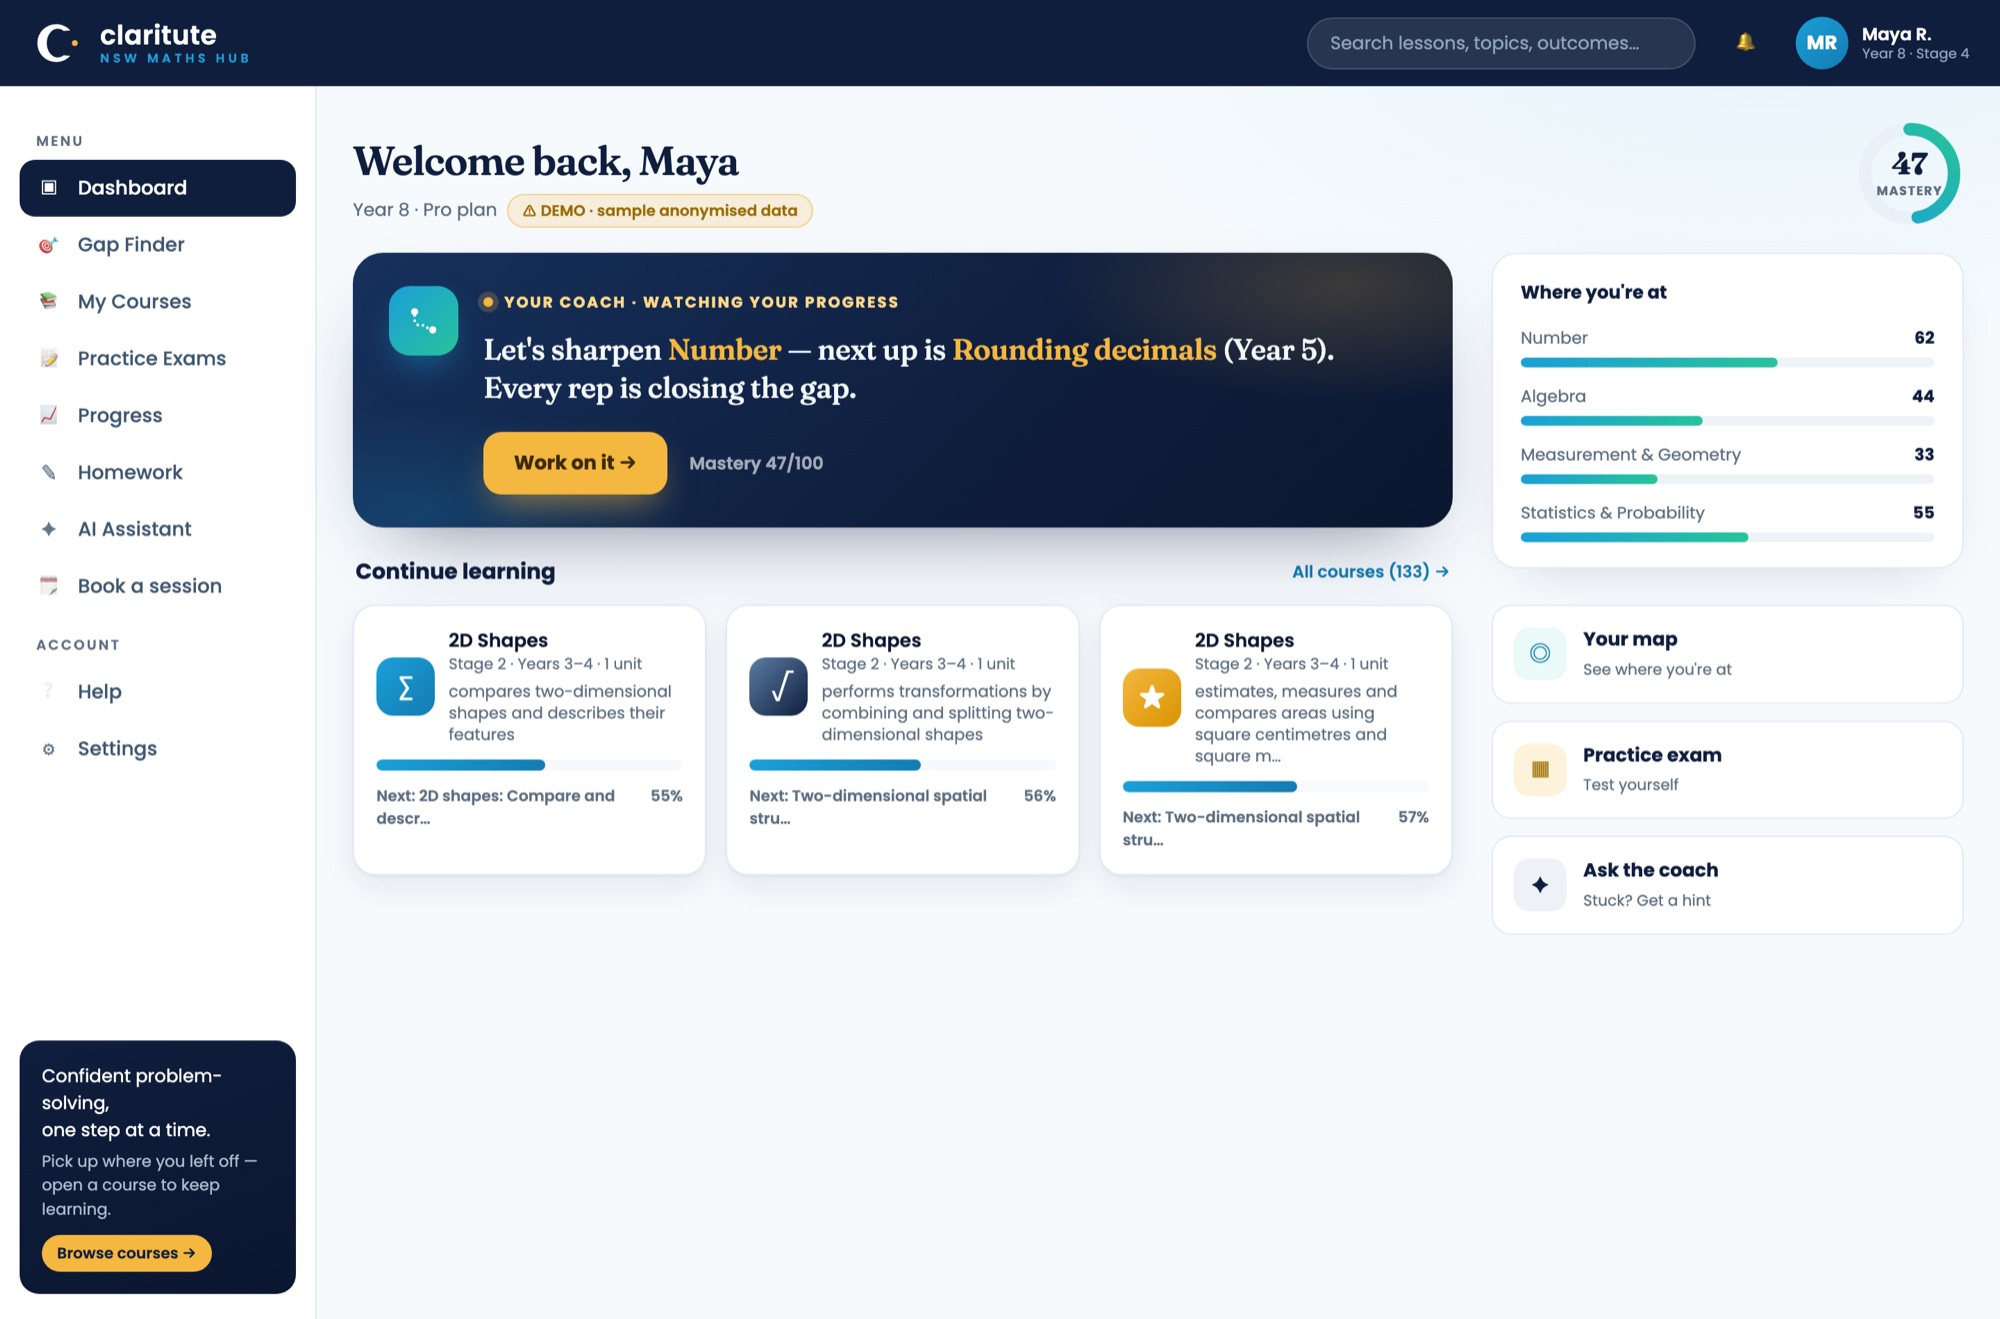
Task: Click 'Next: 2D shapes: Compare and descr...' text
Action: tap(496, 807)
